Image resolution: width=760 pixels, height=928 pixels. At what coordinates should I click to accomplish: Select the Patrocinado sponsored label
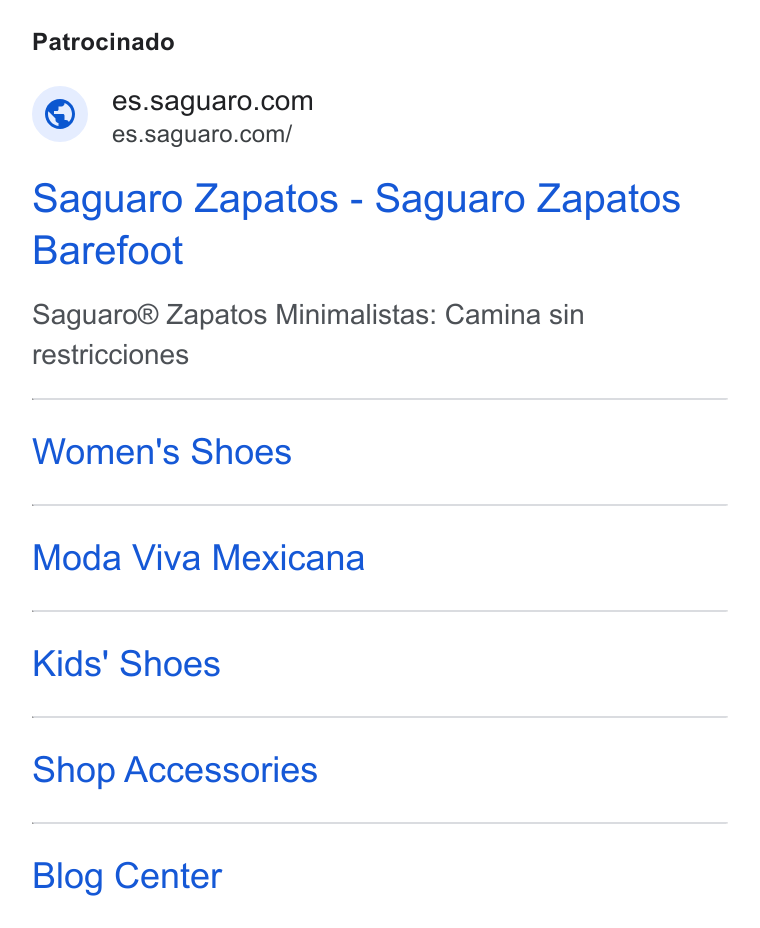tap(104, 43)
